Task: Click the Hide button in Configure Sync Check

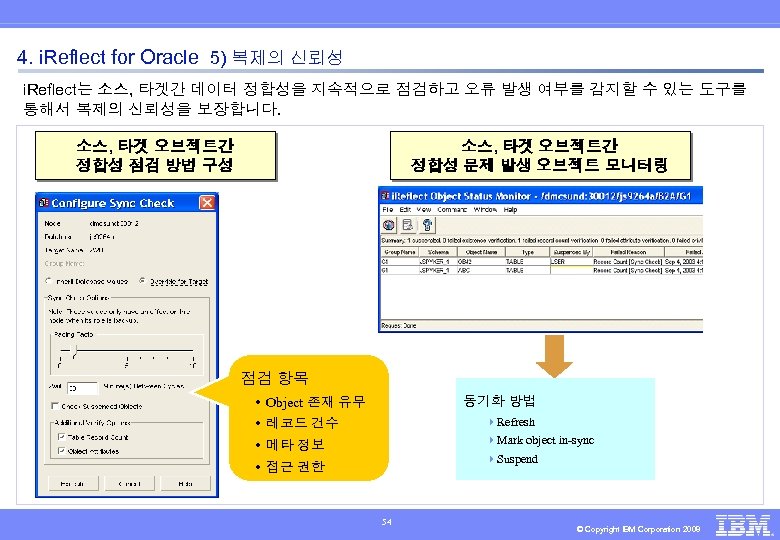Action: [186, 483]
